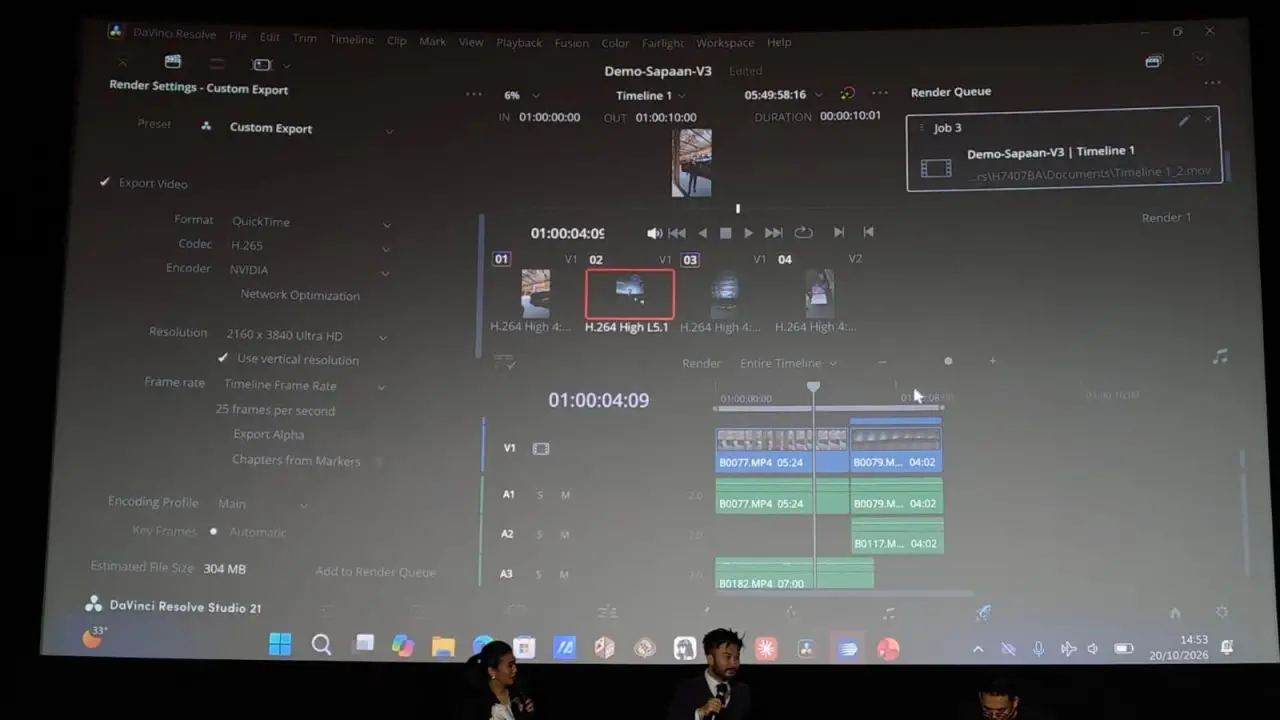
Task: Mute the viewer audio speaker icon
Action: pos(654,233)
